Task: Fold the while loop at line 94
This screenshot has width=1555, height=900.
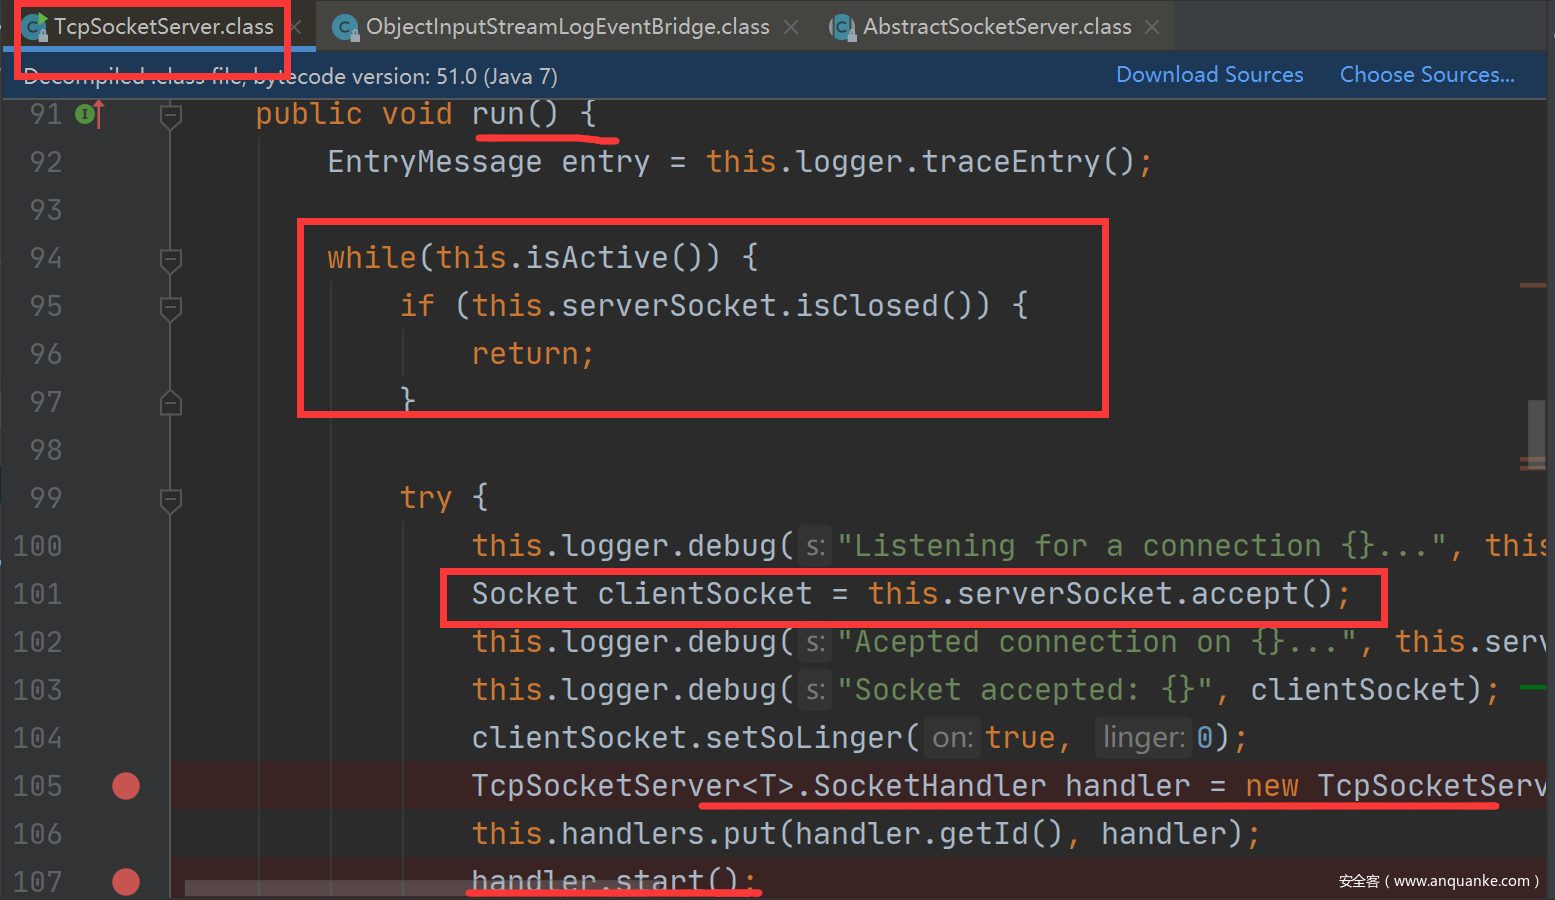Action: pos(171,260)
